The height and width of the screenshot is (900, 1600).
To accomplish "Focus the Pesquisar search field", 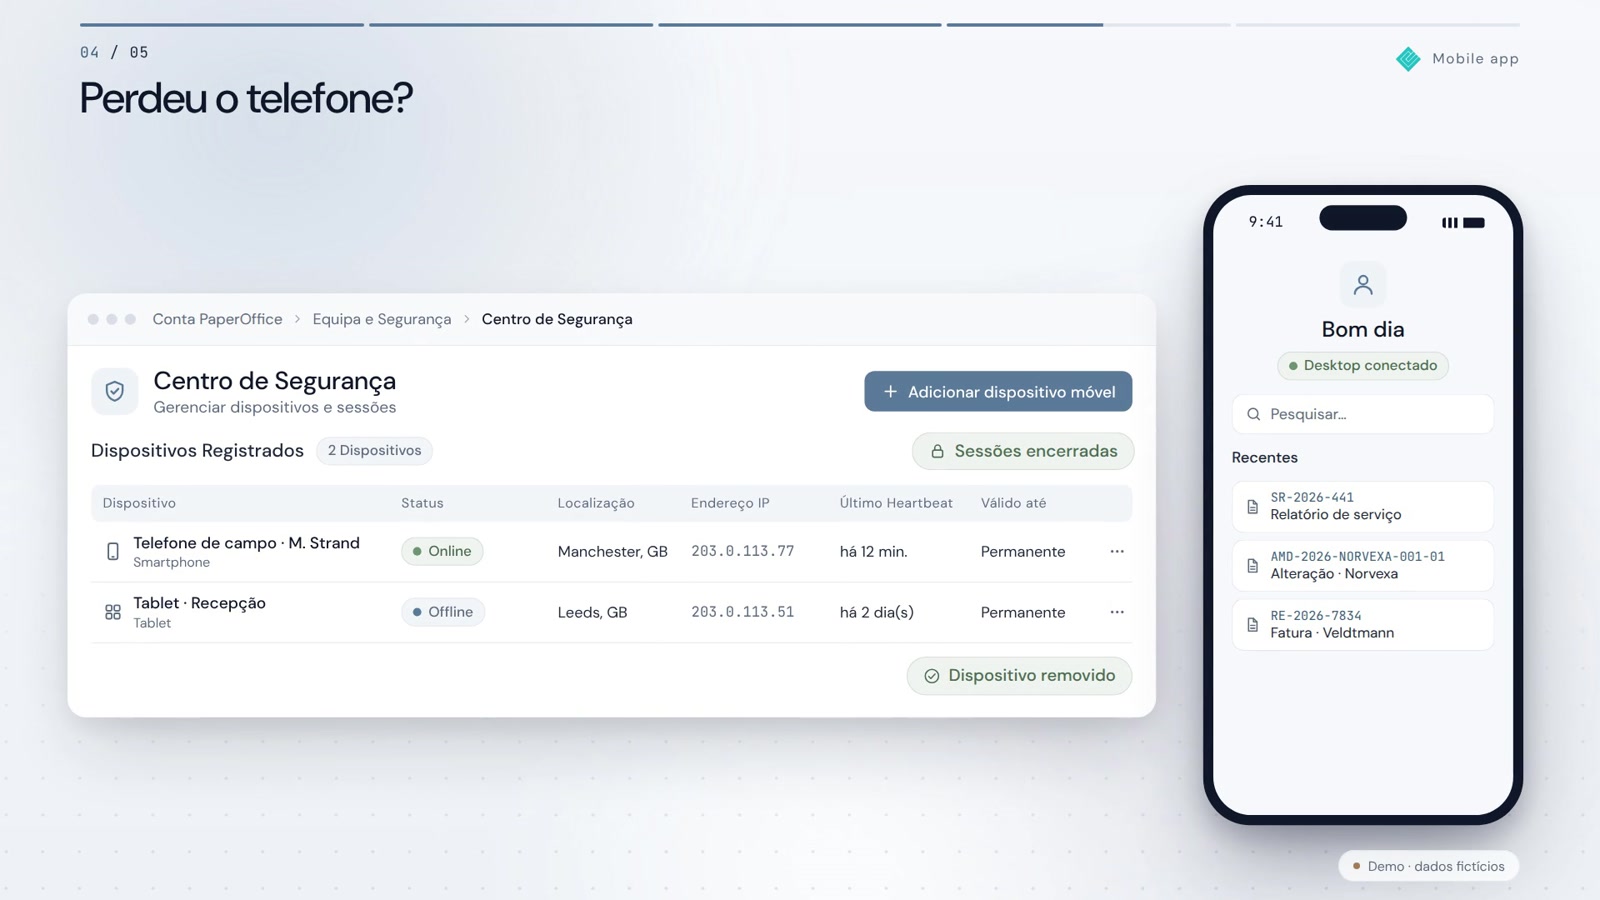I will pyautogui.click(x=1363, y=414).
